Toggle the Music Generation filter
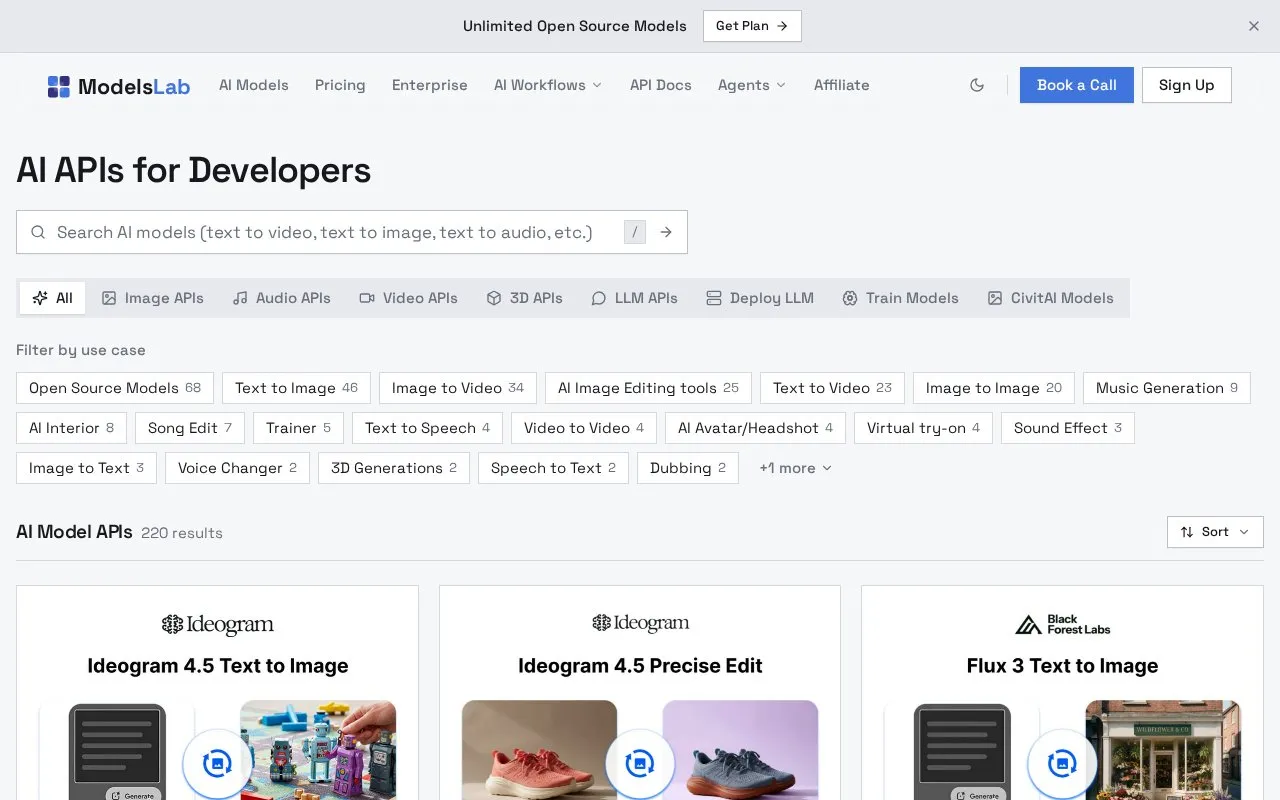The image size is (1280, 800). 1167,388
